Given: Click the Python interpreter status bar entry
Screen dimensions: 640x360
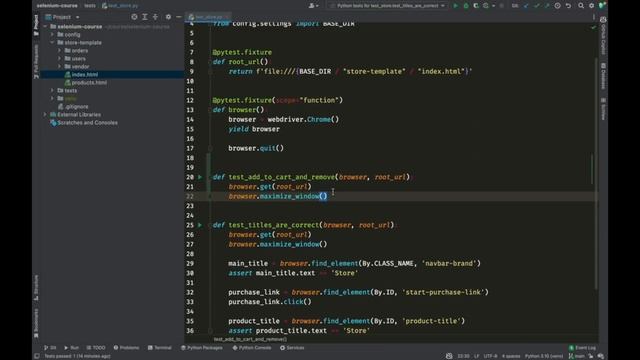Looking at the screenshot, I should (544, 356).
